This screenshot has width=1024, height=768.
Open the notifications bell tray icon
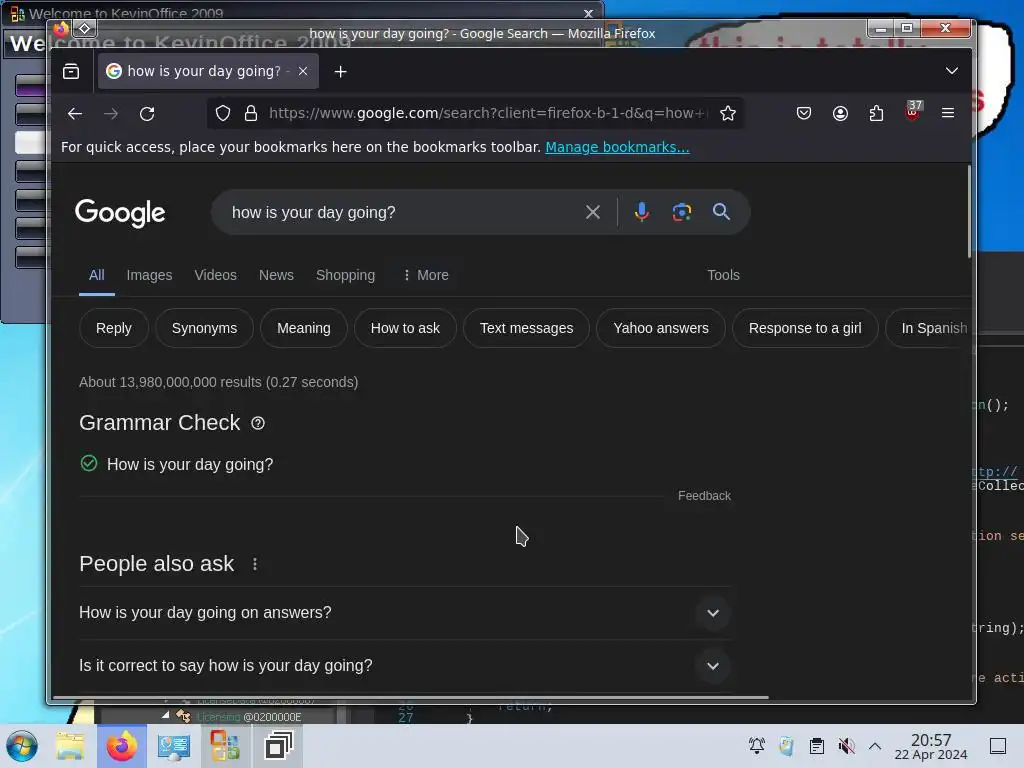(757, 746)
